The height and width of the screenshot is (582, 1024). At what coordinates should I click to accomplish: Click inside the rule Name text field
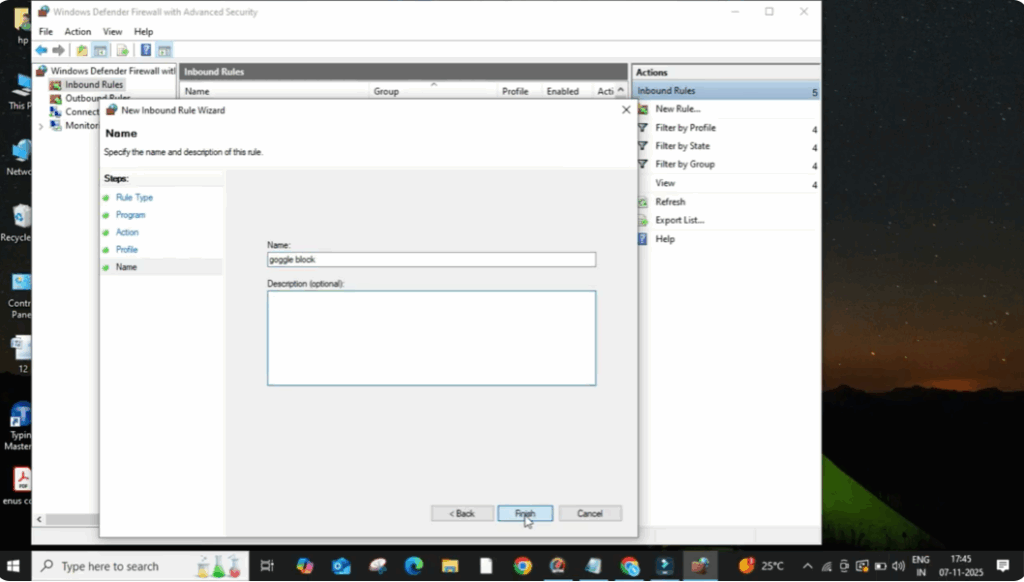tap(431, 259)
